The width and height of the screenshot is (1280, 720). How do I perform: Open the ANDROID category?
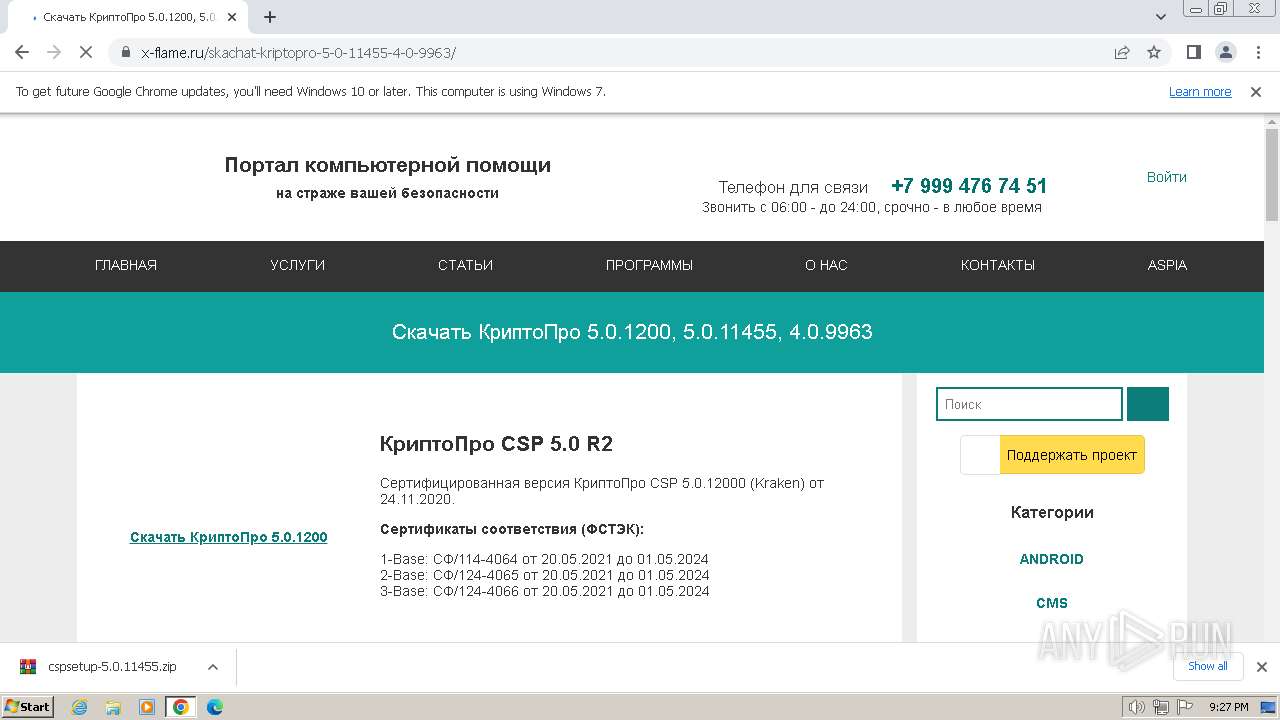[1051, 559]
